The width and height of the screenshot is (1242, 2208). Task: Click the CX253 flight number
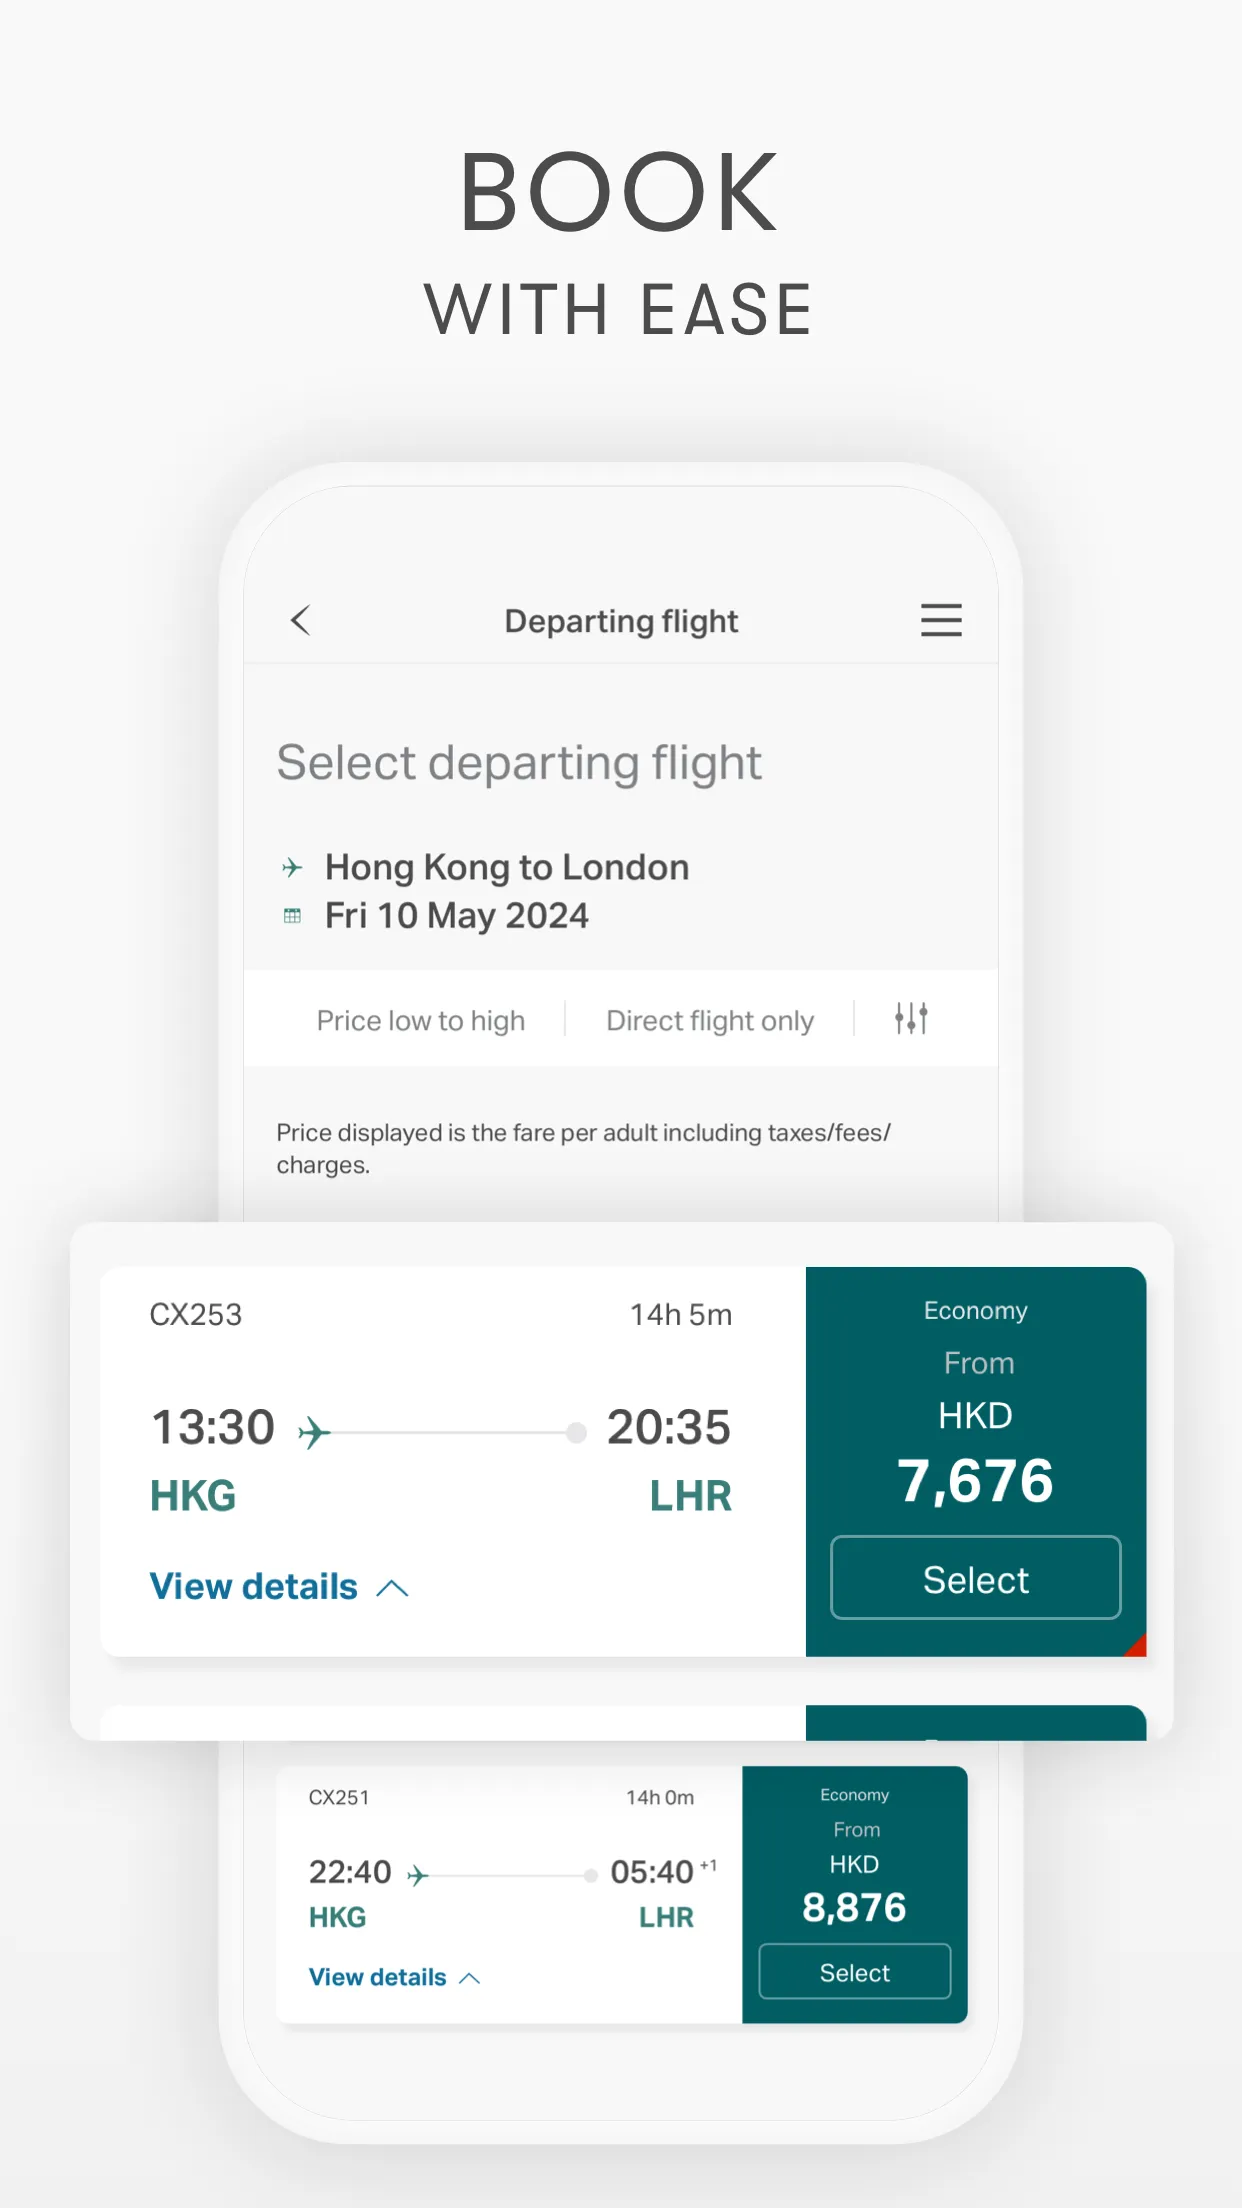pos(197,1314)
